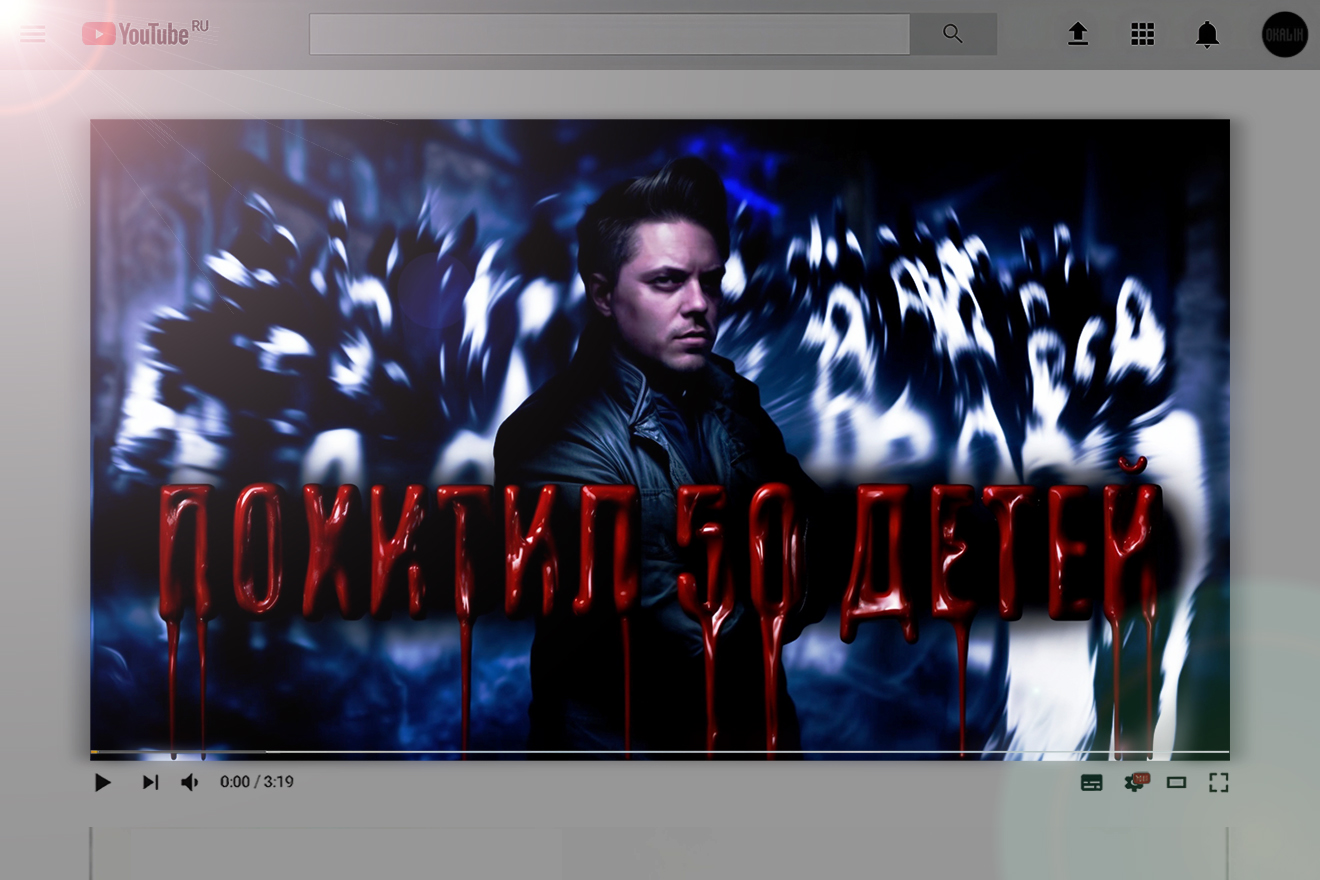
Task: Go to the YouTube home logo
Action: (x=146, y=34)
